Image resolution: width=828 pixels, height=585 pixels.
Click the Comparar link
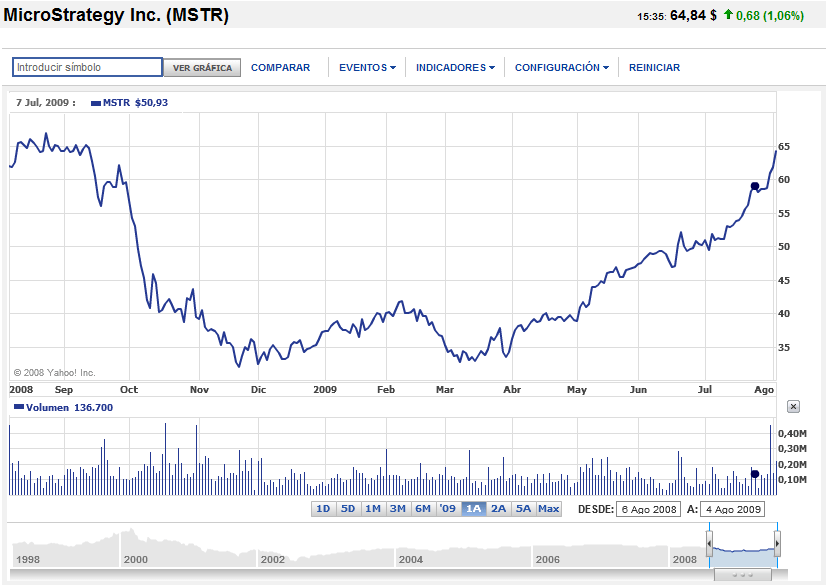[x=280, y=68]
